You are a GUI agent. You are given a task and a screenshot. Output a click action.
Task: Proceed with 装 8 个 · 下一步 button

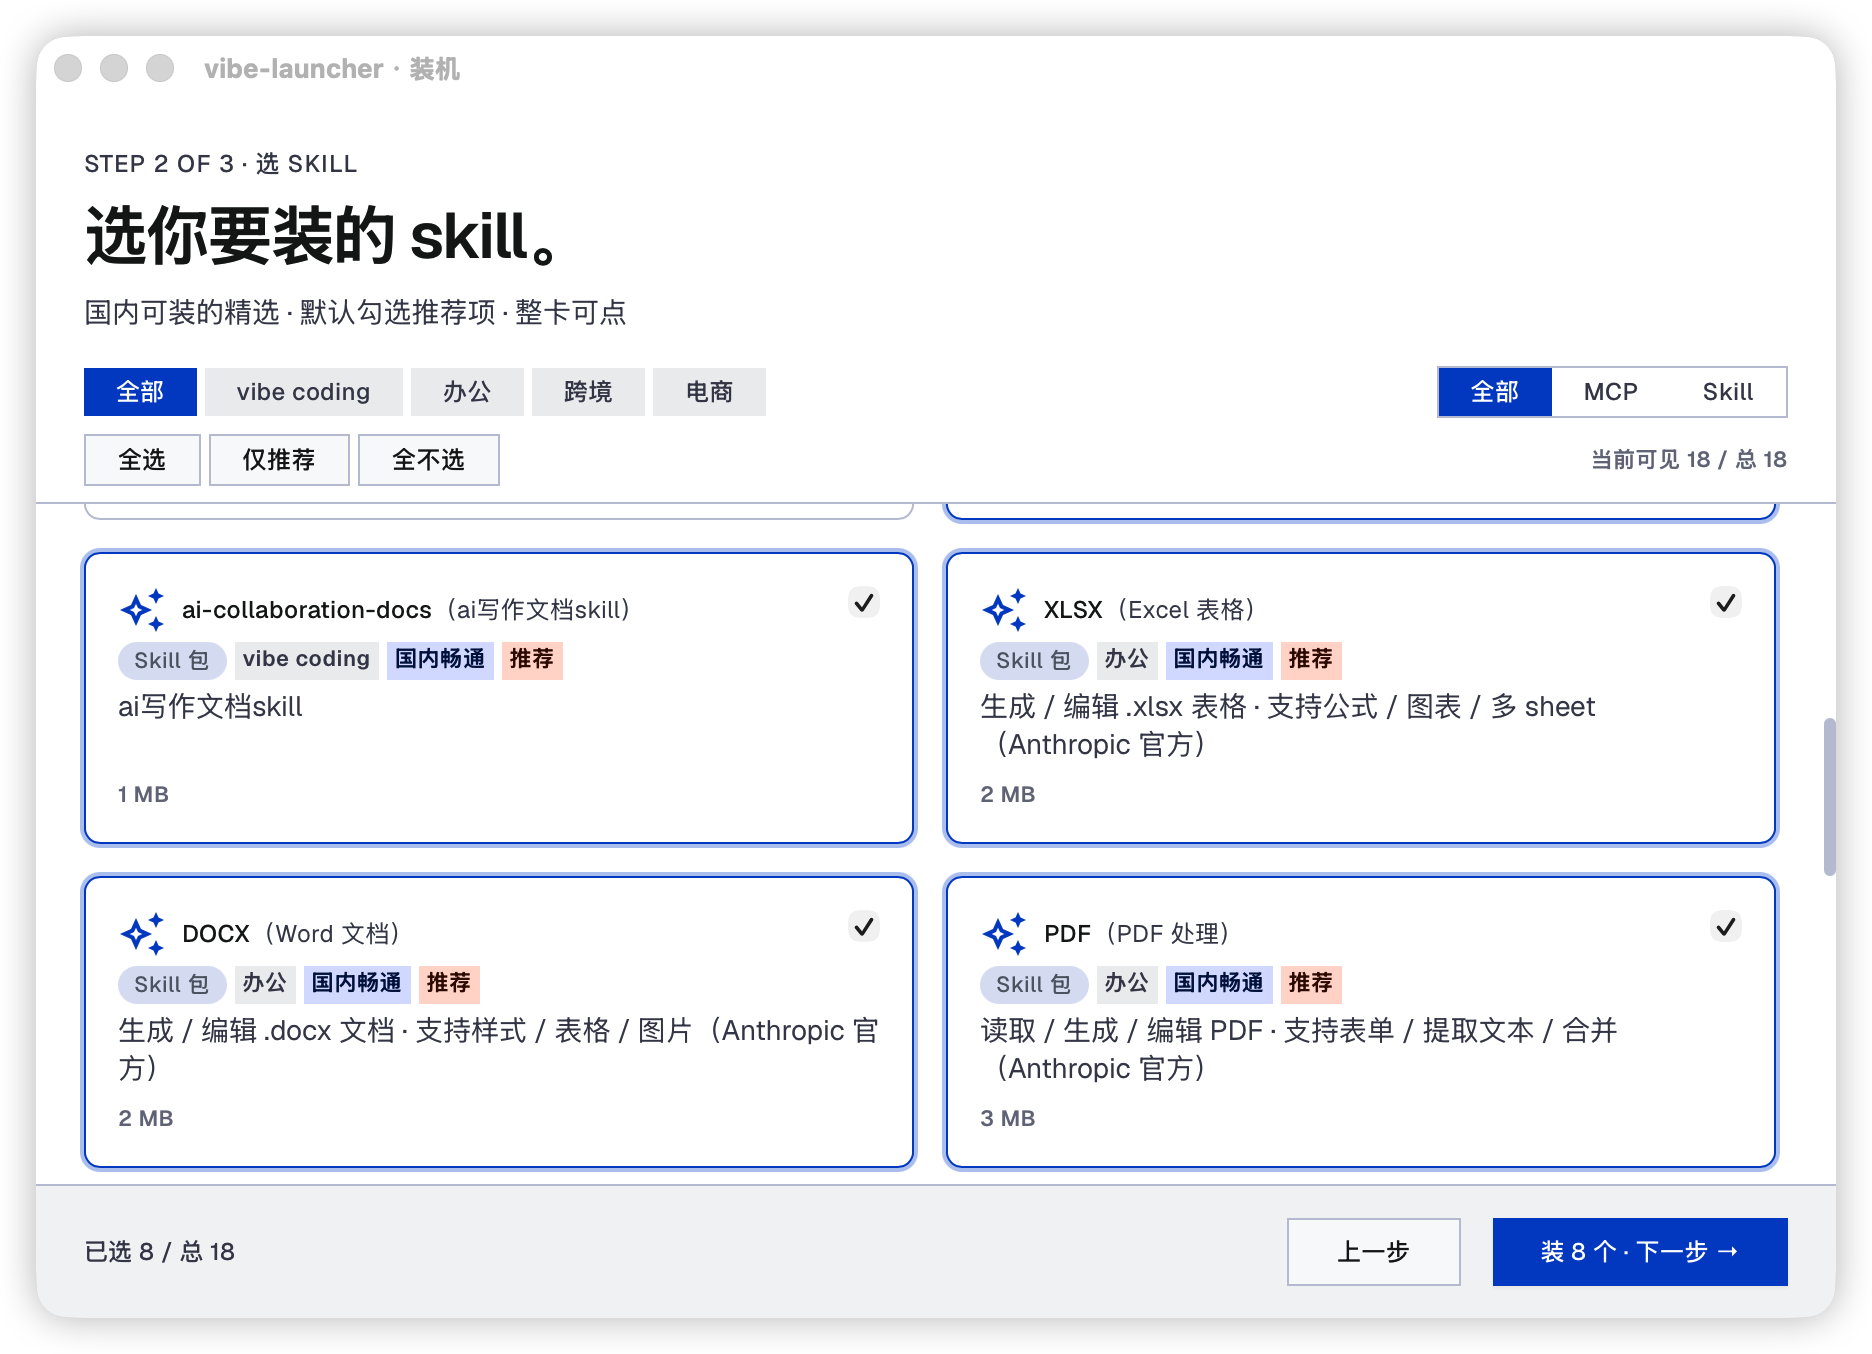pos(1640,1252)
